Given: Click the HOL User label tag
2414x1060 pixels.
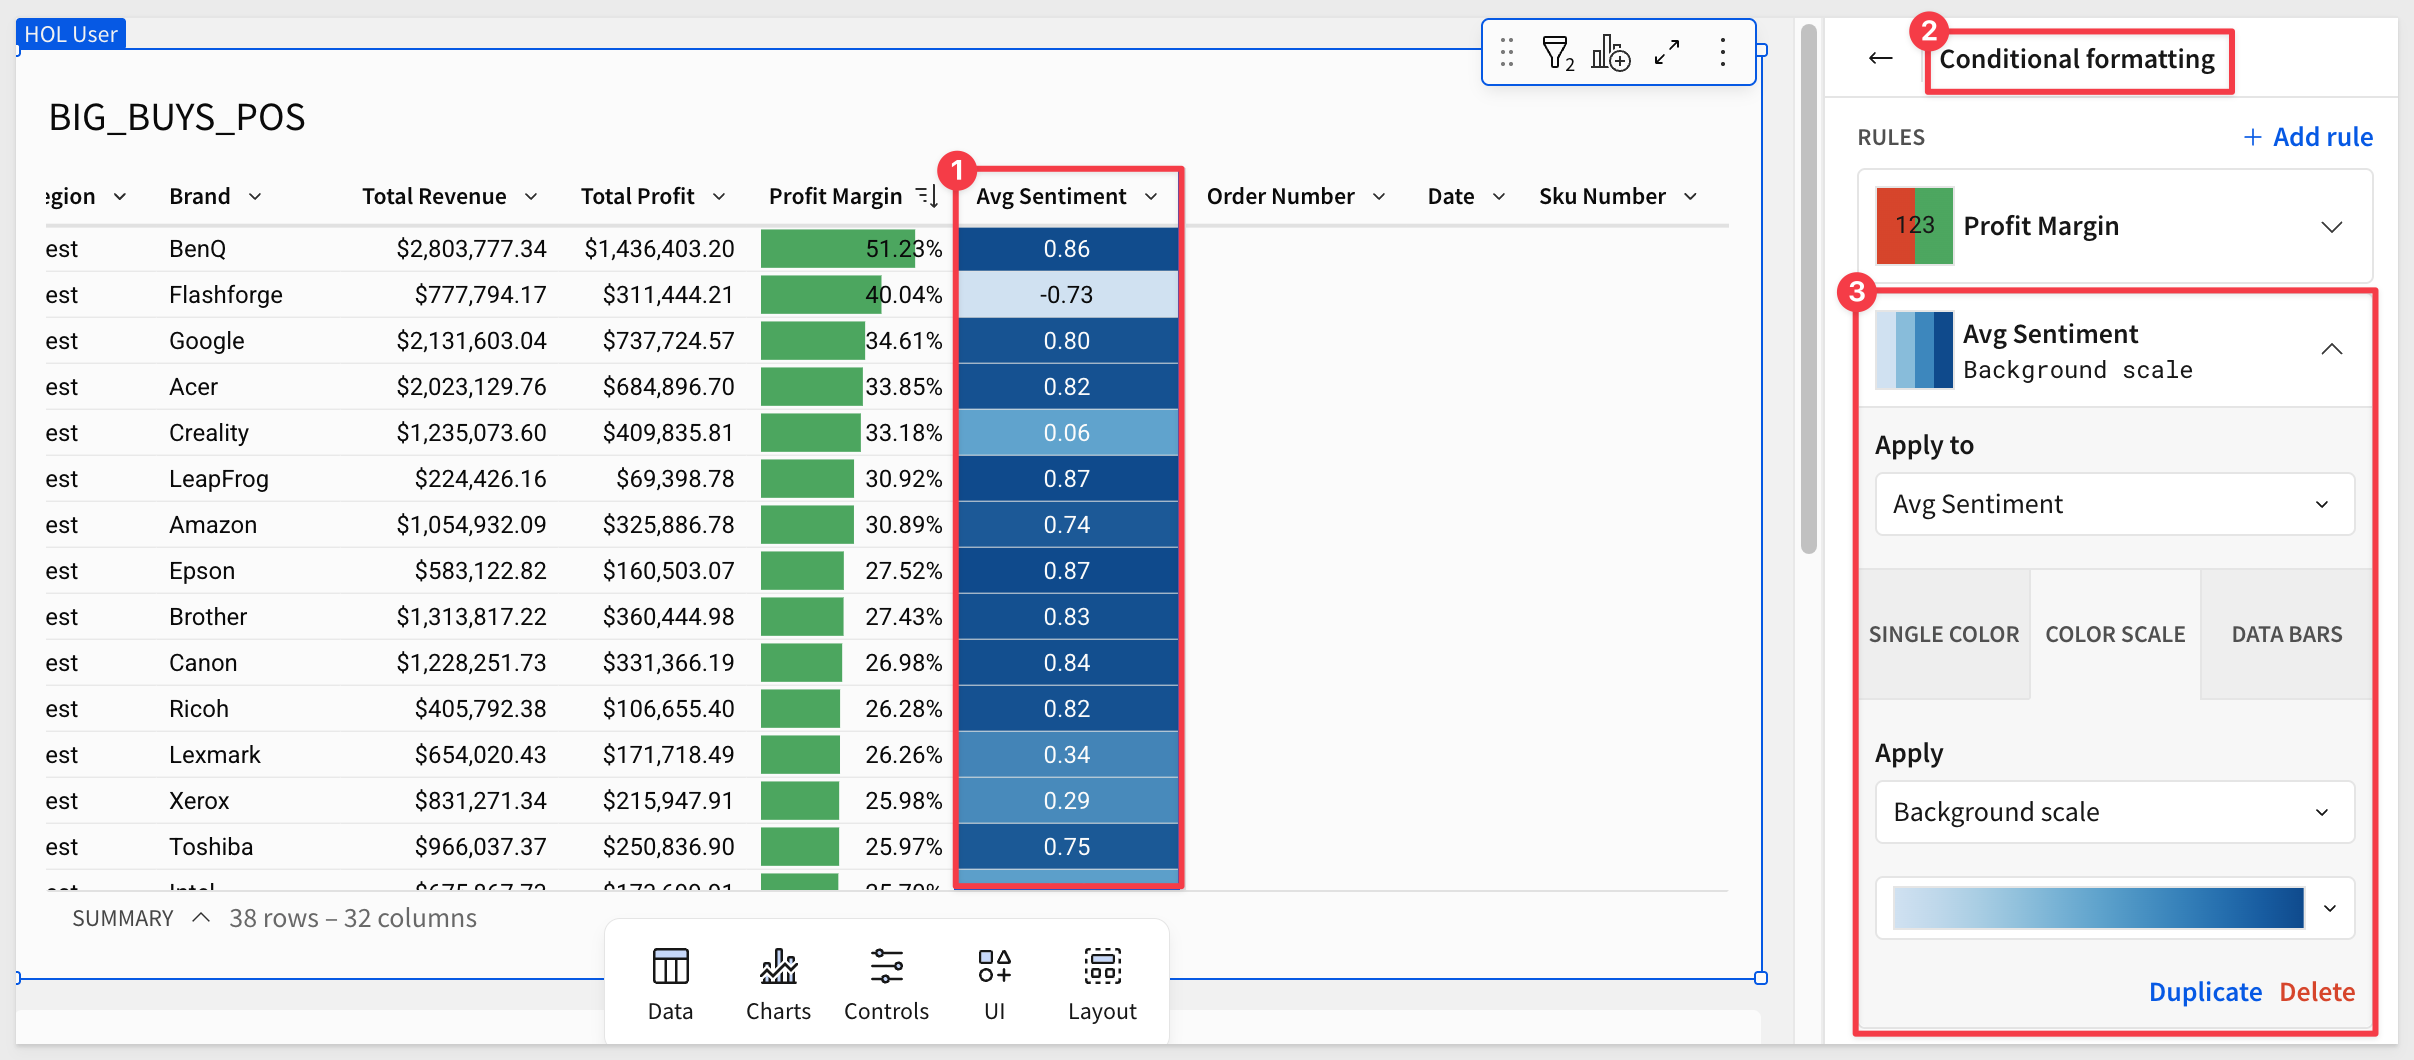Looking at the screenshot, I should 71,34.
